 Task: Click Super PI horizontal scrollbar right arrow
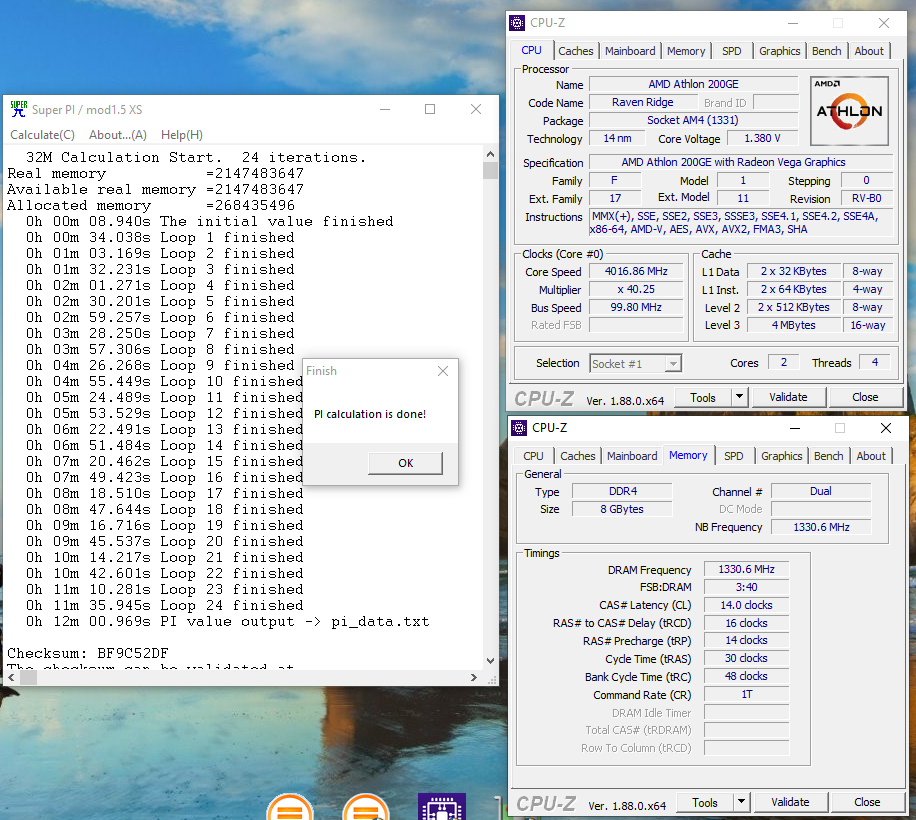tap(474, 677)
